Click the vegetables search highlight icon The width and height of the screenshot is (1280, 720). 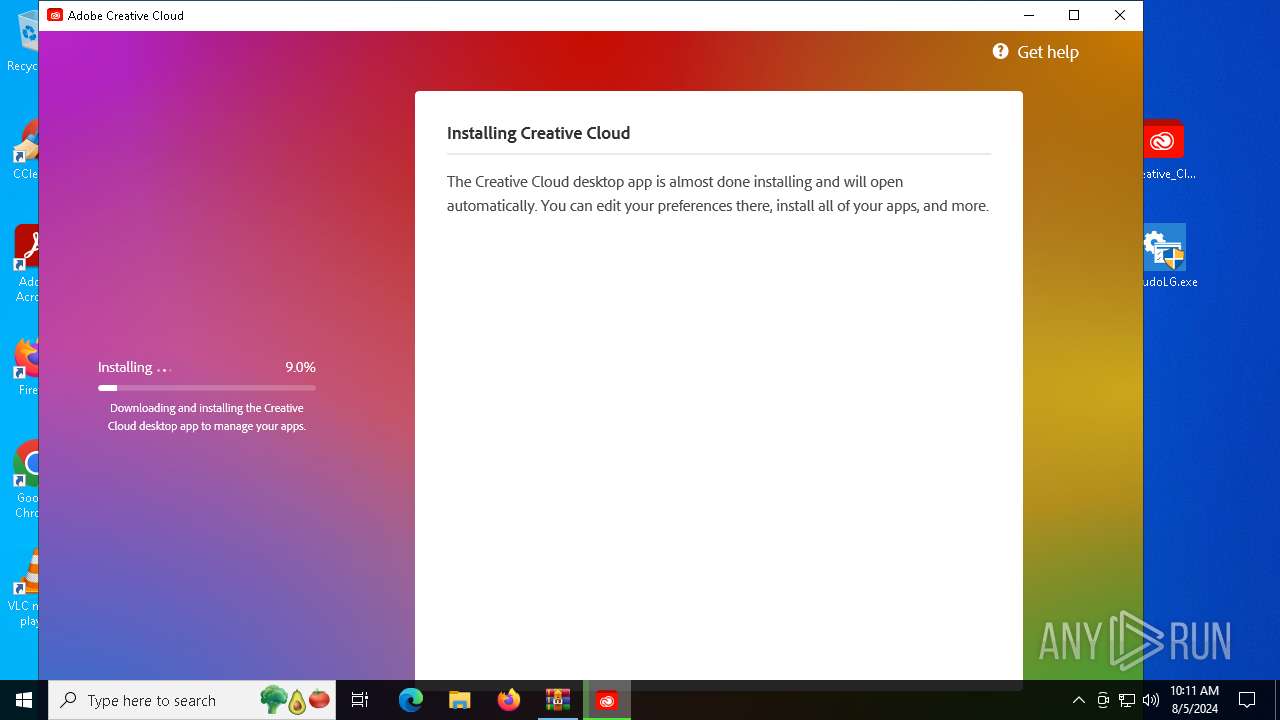click(295, 700)
